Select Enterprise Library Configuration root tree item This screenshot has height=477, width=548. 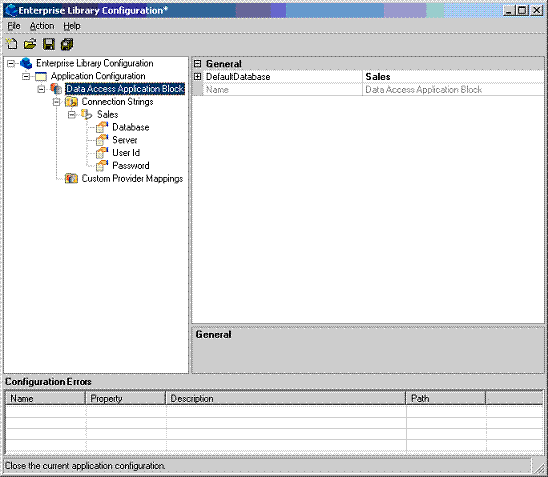pyautogui.click(x=95, y=63)
